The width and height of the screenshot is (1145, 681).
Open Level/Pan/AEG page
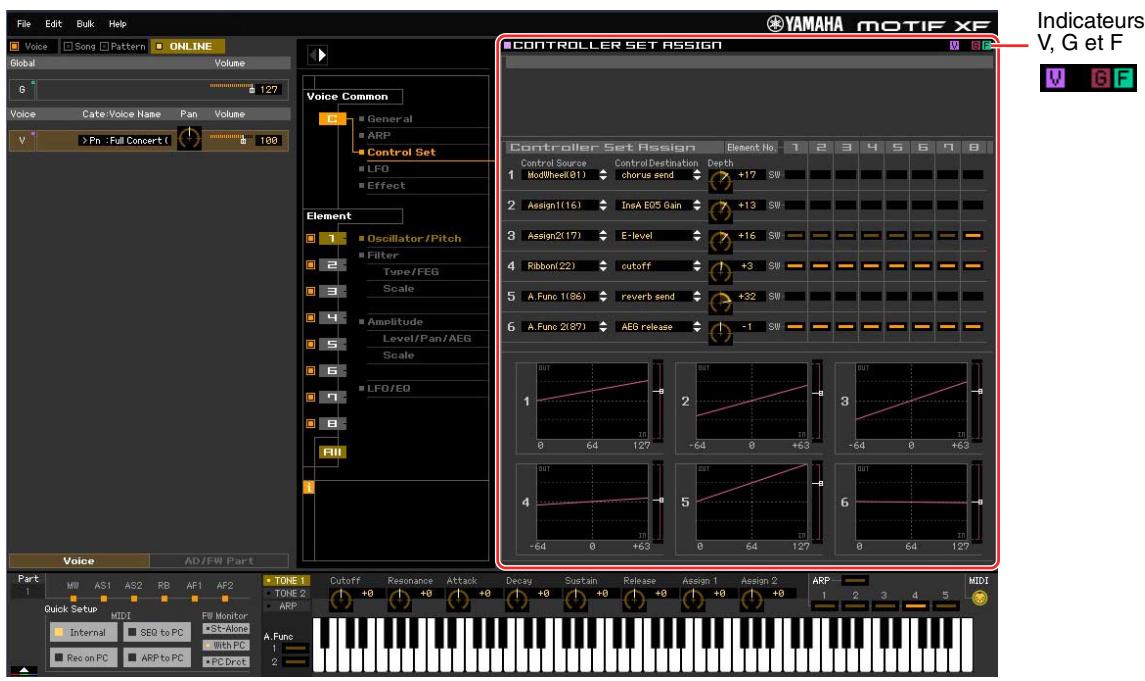(427, 338)
